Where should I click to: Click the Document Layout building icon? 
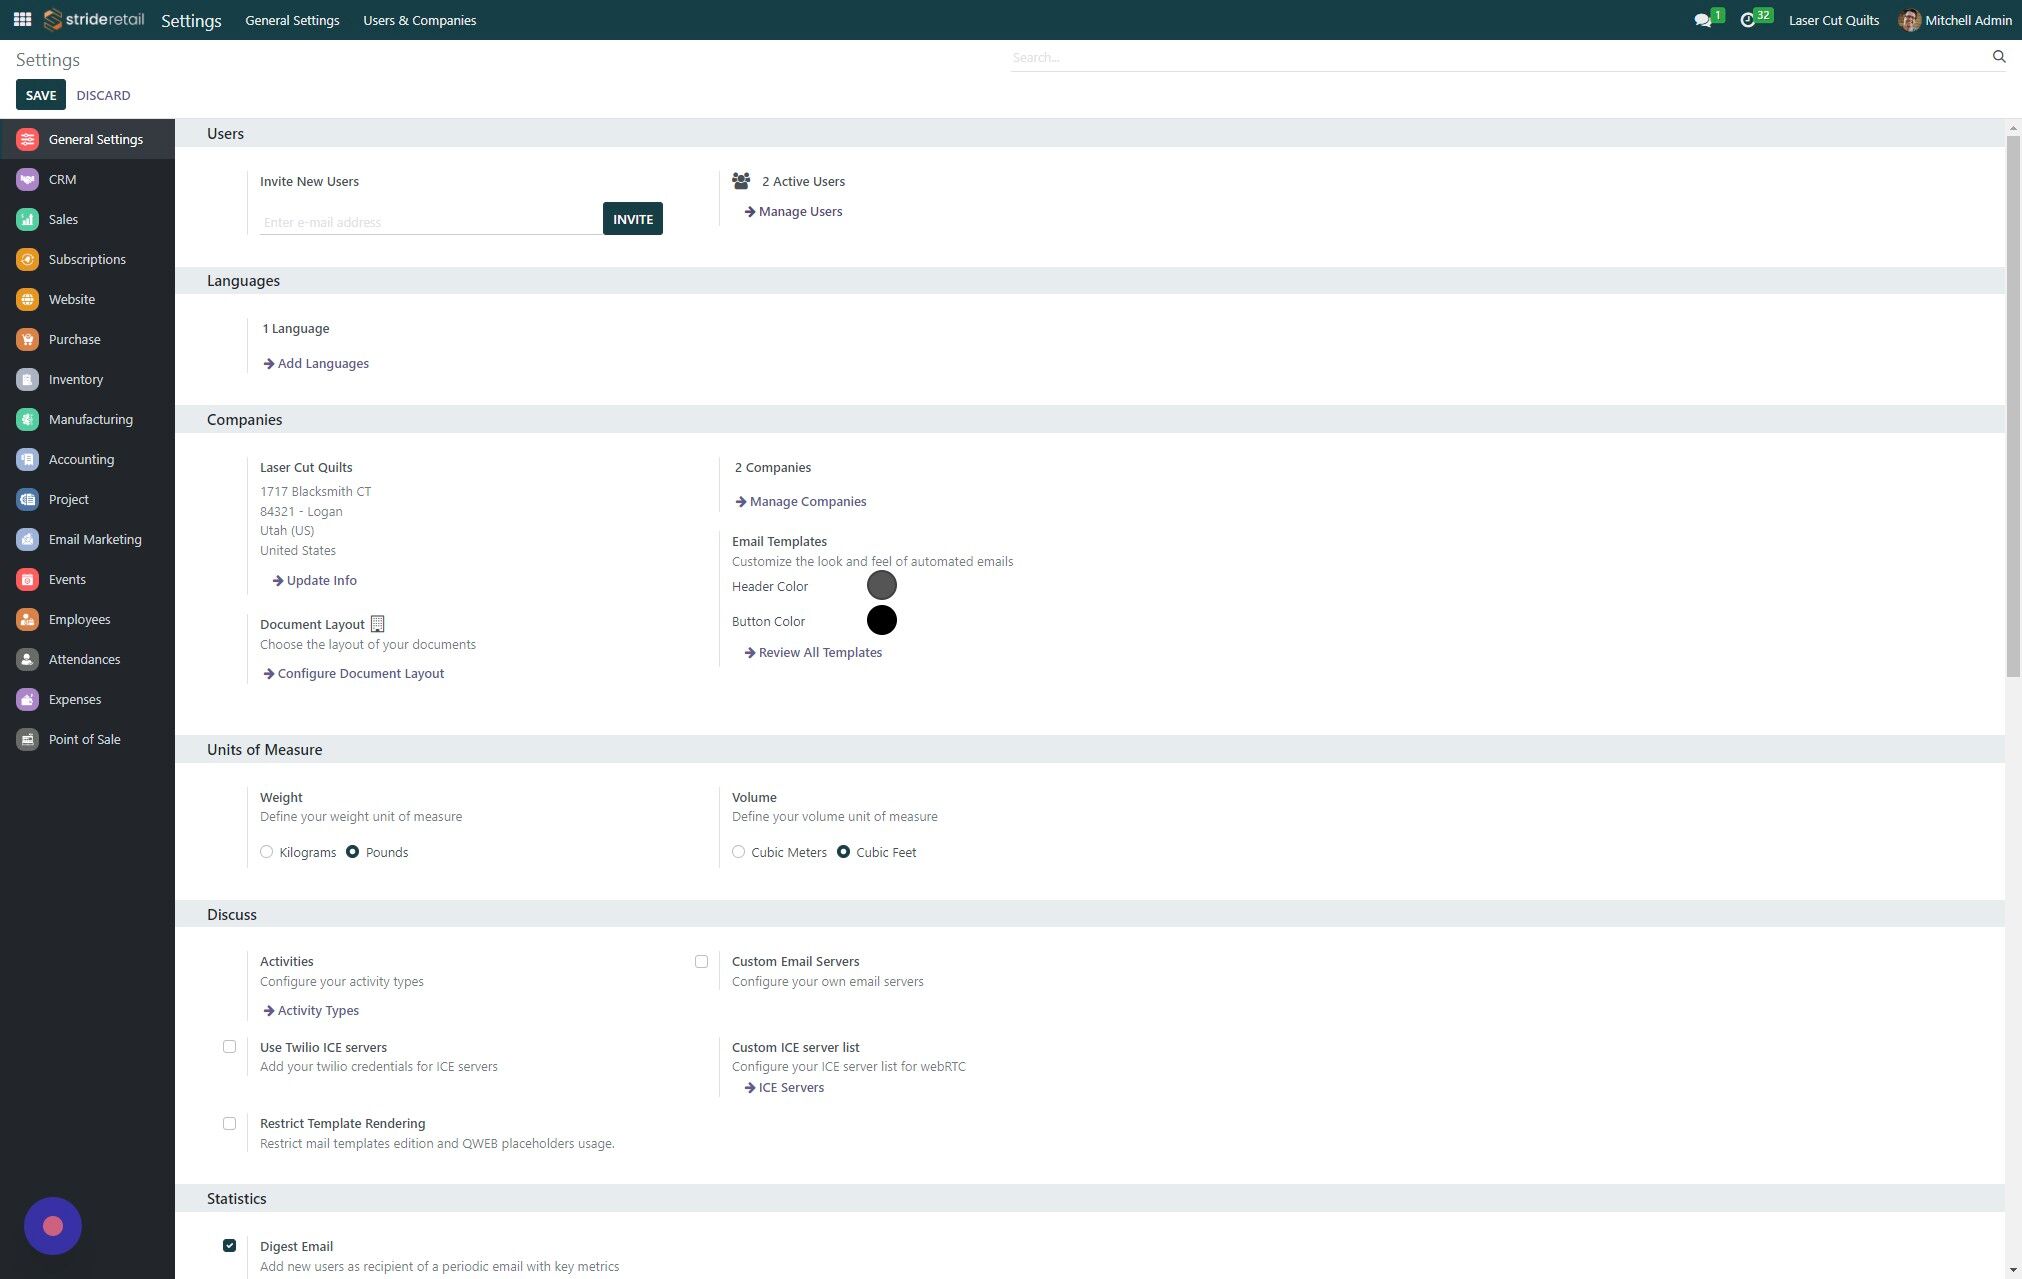pyautogui.click(x=377, y=624)
